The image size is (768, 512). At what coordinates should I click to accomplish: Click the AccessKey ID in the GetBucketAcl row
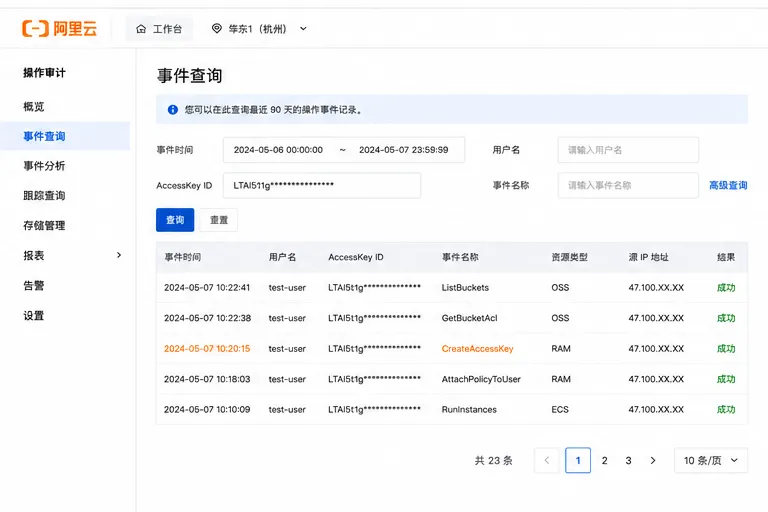(374, 318)
